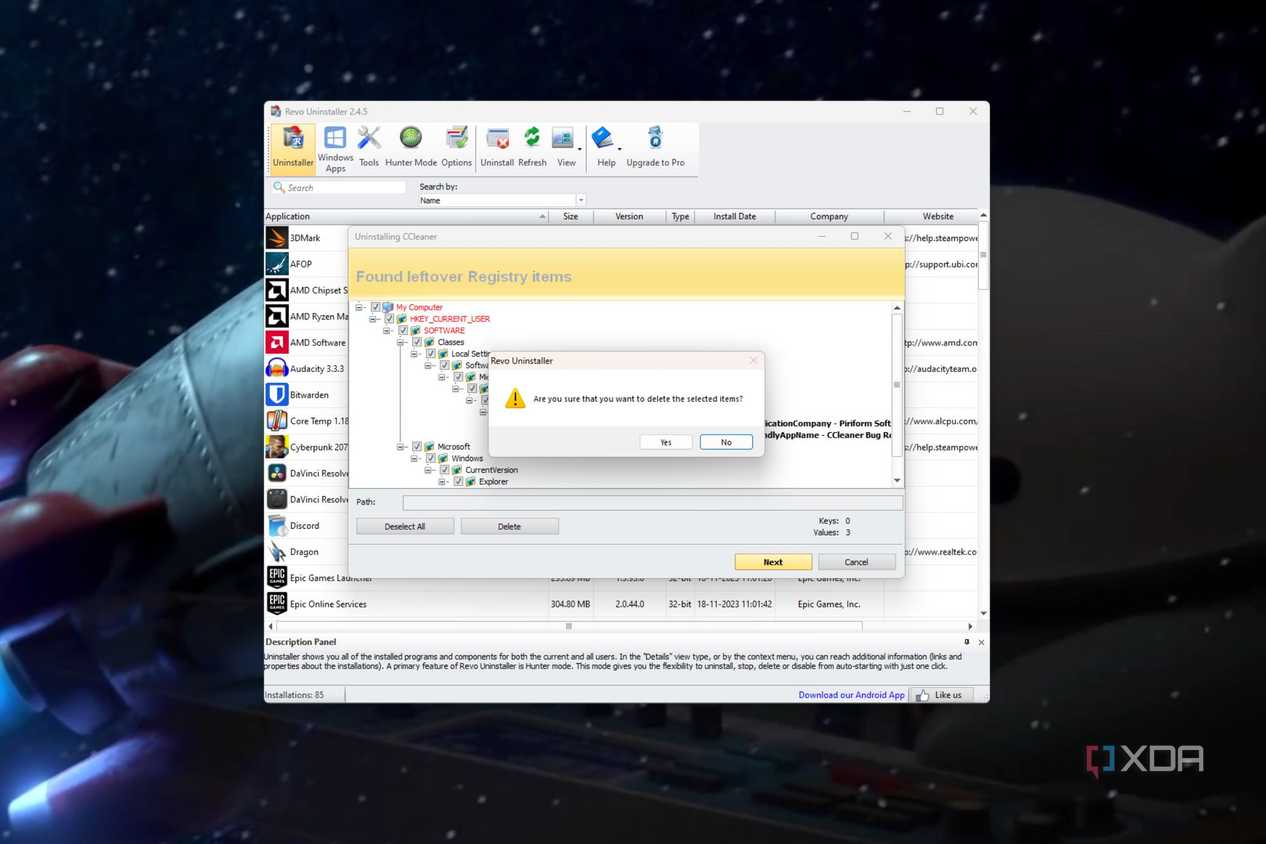Image resolution: width=1266 pixels, height=844 pixels.
Task: Open the Uninstaller toolbar section
Action: point(293,148)
